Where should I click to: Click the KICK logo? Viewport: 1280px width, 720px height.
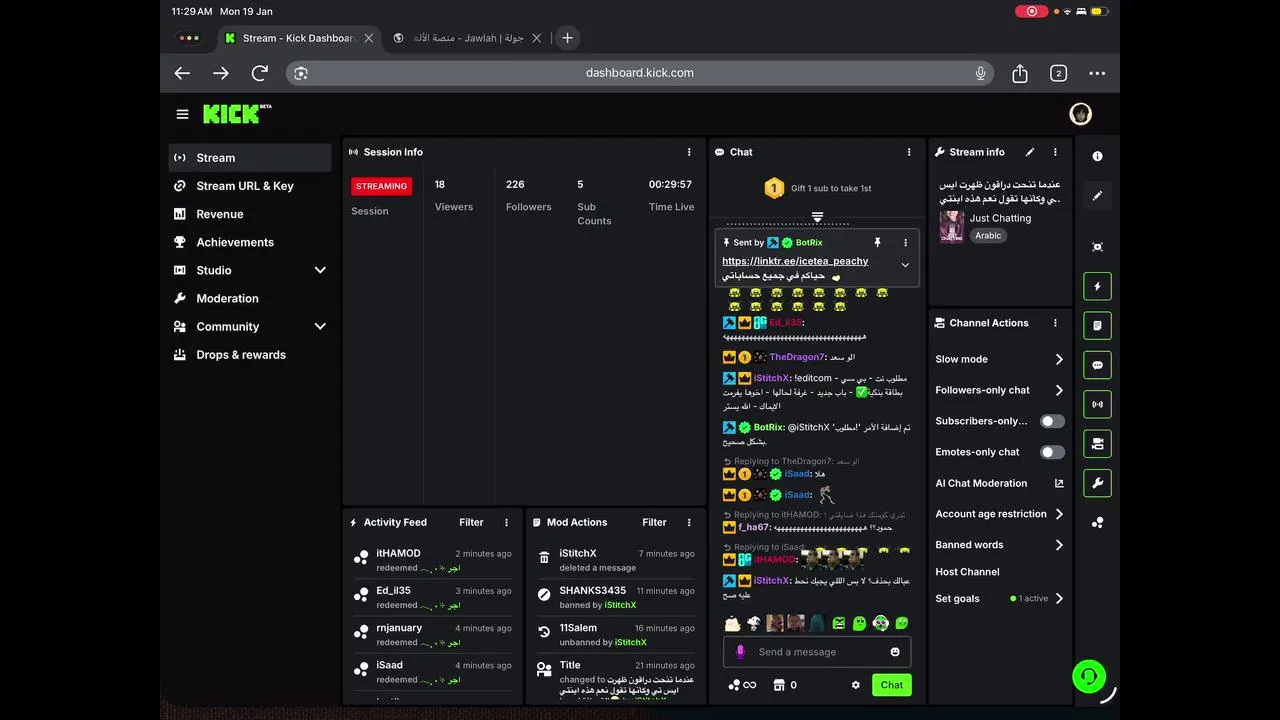[237, 114]
